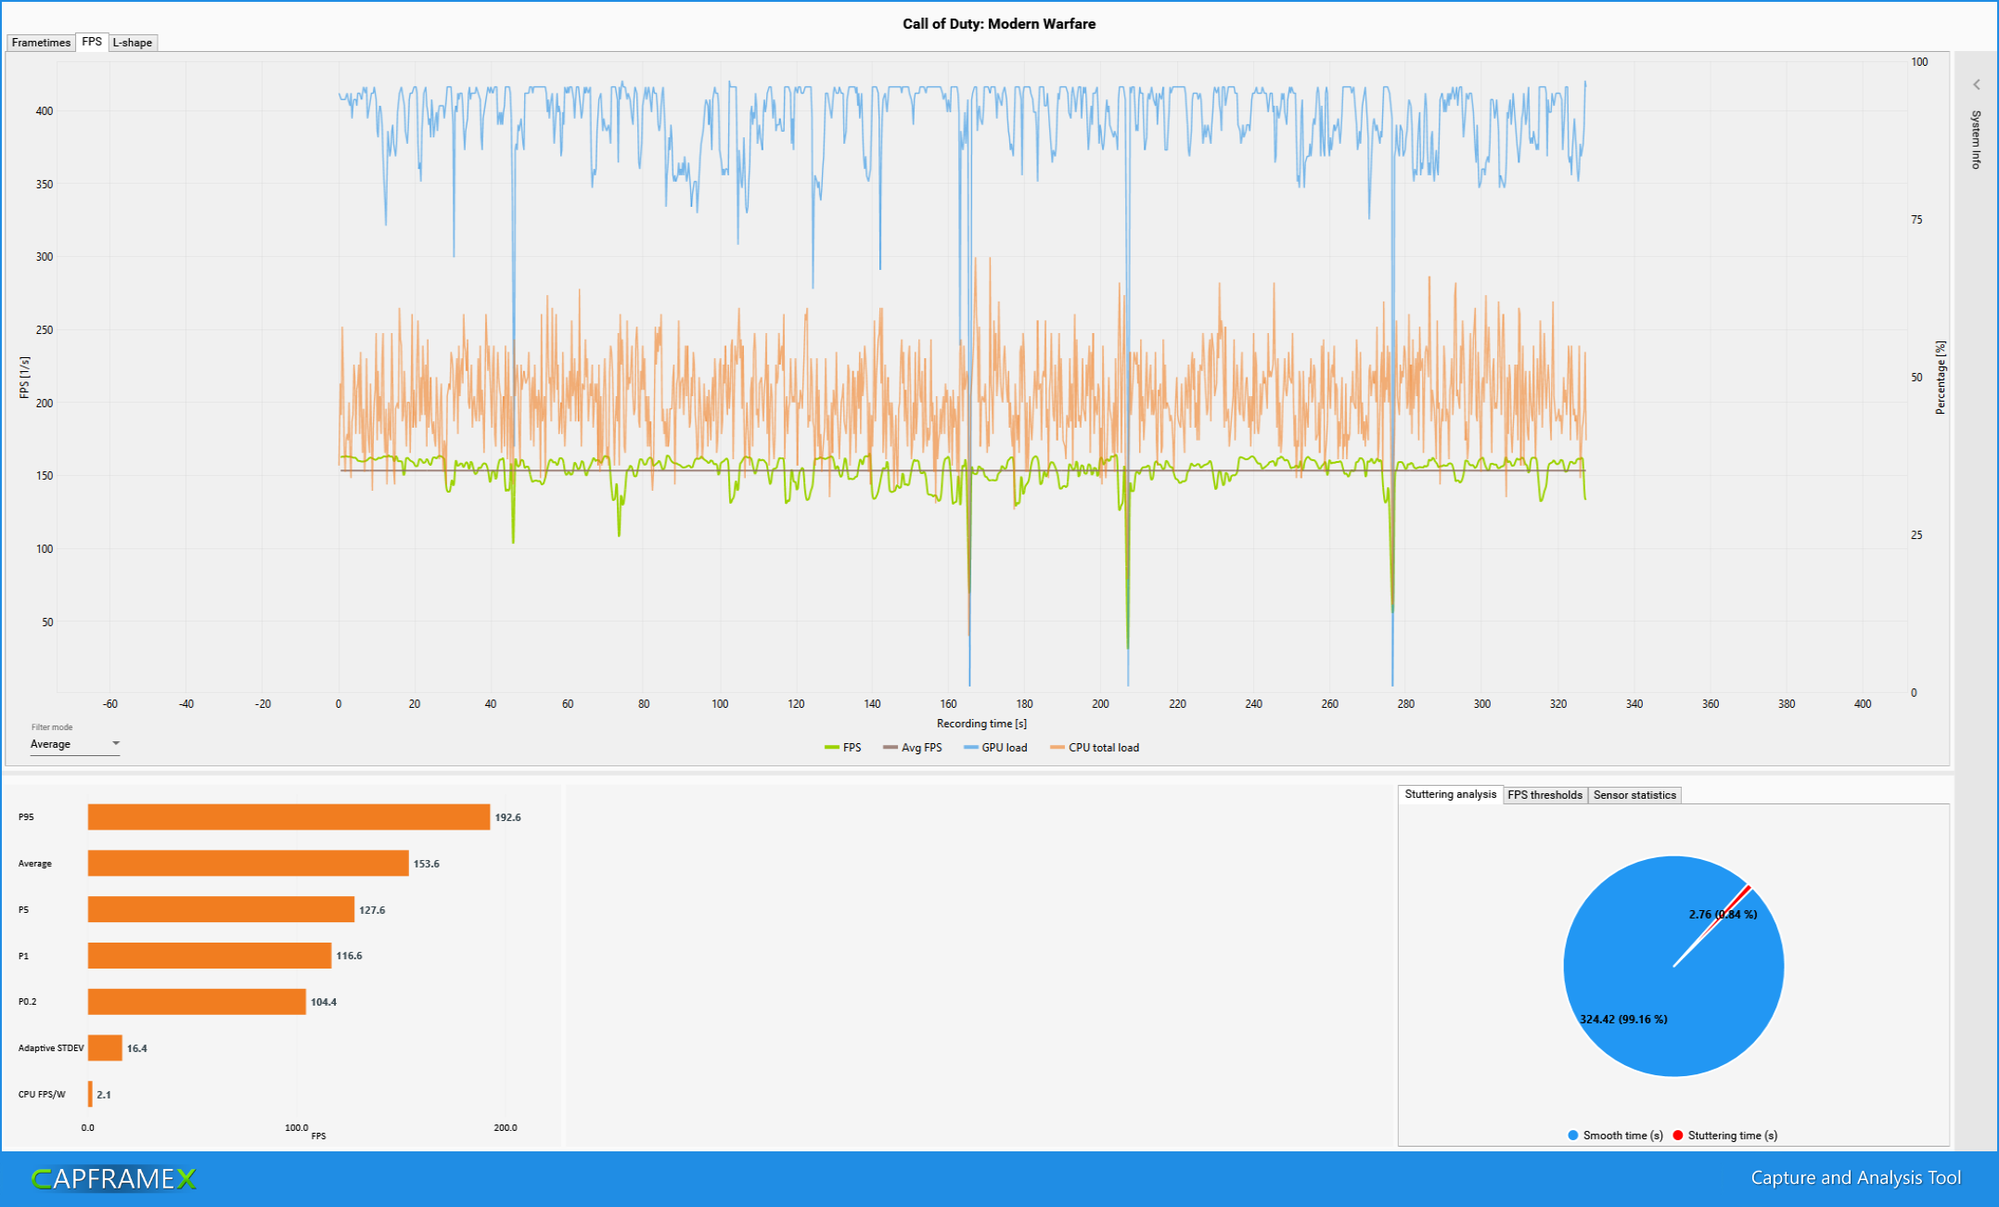Image resolution: width=1999 pixels, height=1207 pixels.
Task: Toggle the FPS series in chart legend
Action: (x=843, y=748)
